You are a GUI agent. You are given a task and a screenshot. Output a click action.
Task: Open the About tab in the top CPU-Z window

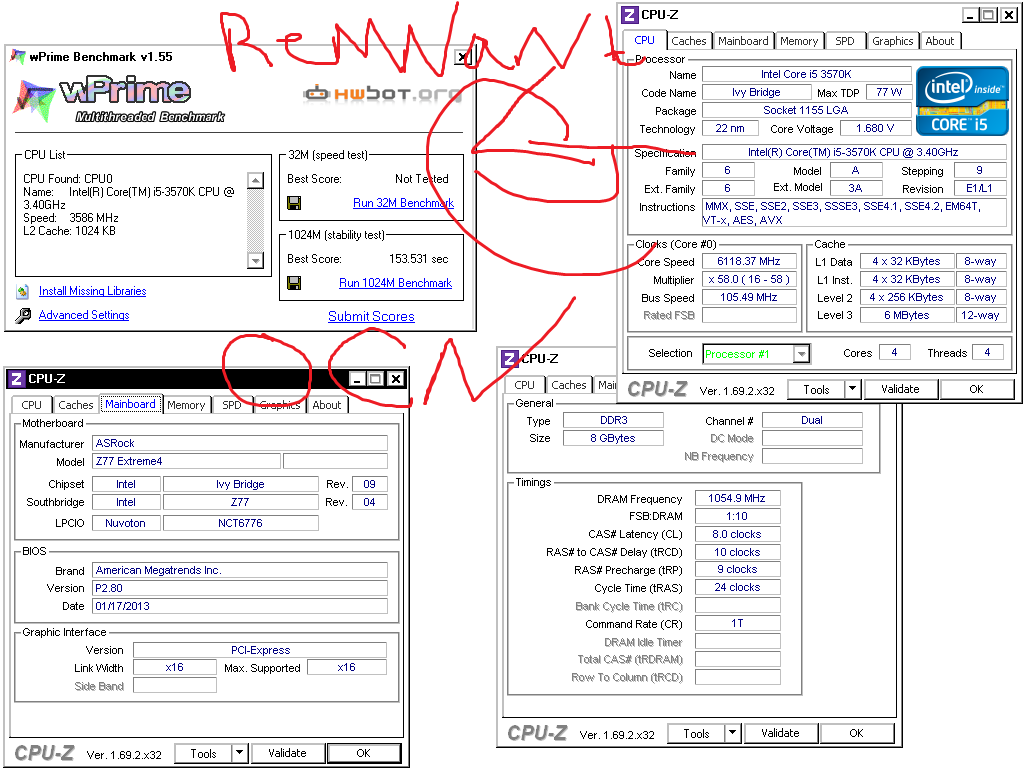pyautogui.click(x=940, y=40)
